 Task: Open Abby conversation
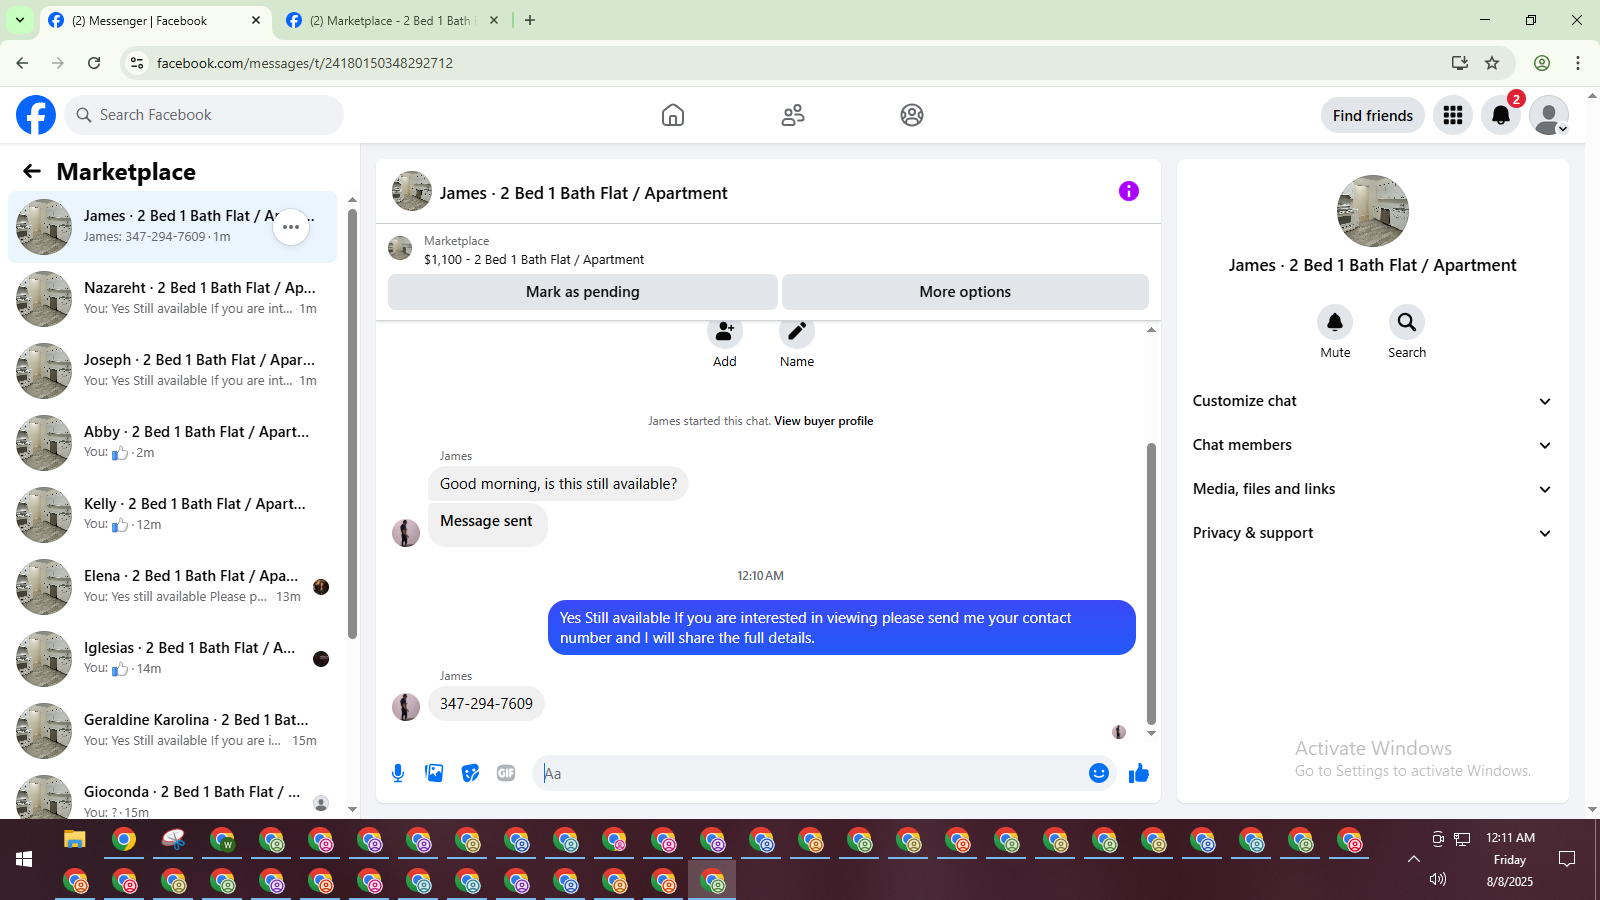[x=172, y=443]
